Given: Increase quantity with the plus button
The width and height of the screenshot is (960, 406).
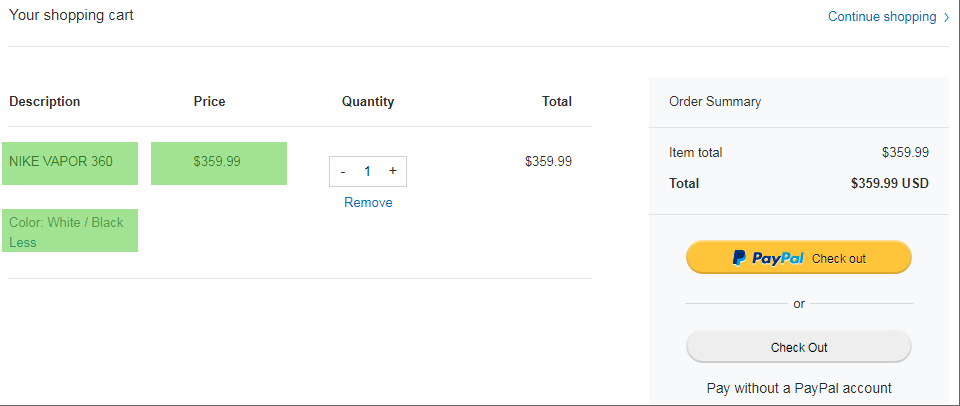Looking at the screenshot, I should pyautogui.click(x=392, y=171).
